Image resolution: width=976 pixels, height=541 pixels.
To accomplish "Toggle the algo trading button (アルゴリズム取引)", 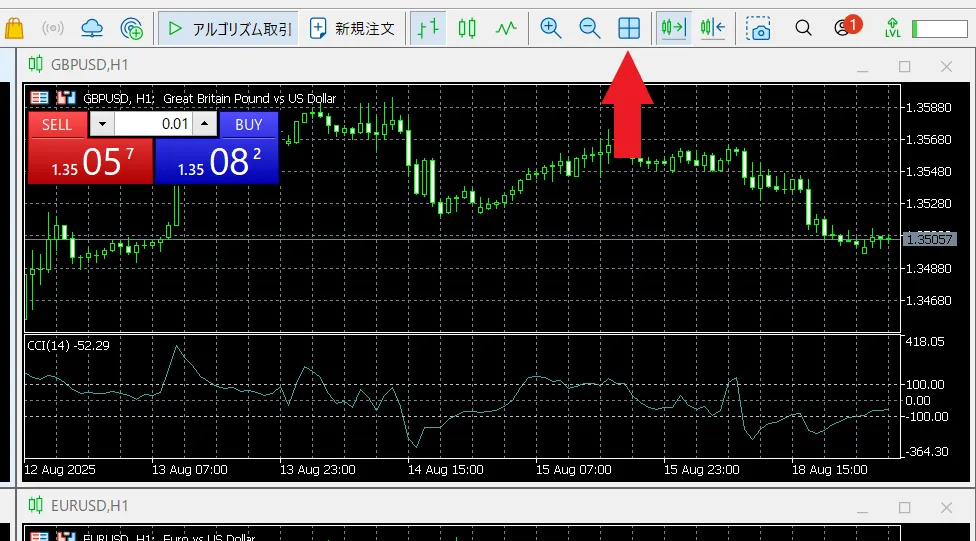I will [229, 29].
